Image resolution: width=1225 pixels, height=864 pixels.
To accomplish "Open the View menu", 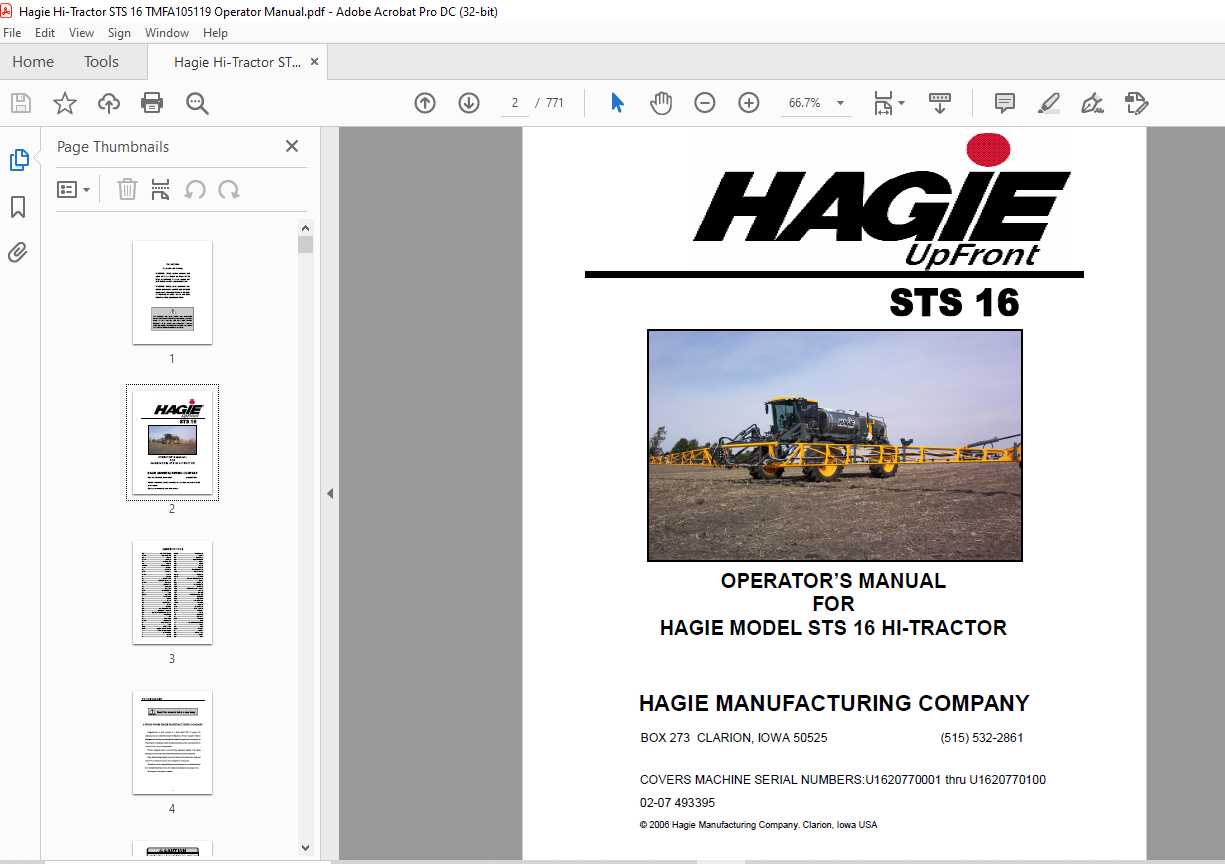I will point(81,33).
